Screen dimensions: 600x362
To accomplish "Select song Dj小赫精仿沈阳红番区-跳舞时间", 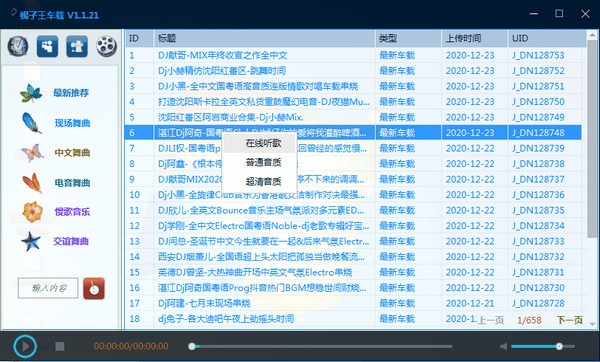I will (x=222, y=71).
